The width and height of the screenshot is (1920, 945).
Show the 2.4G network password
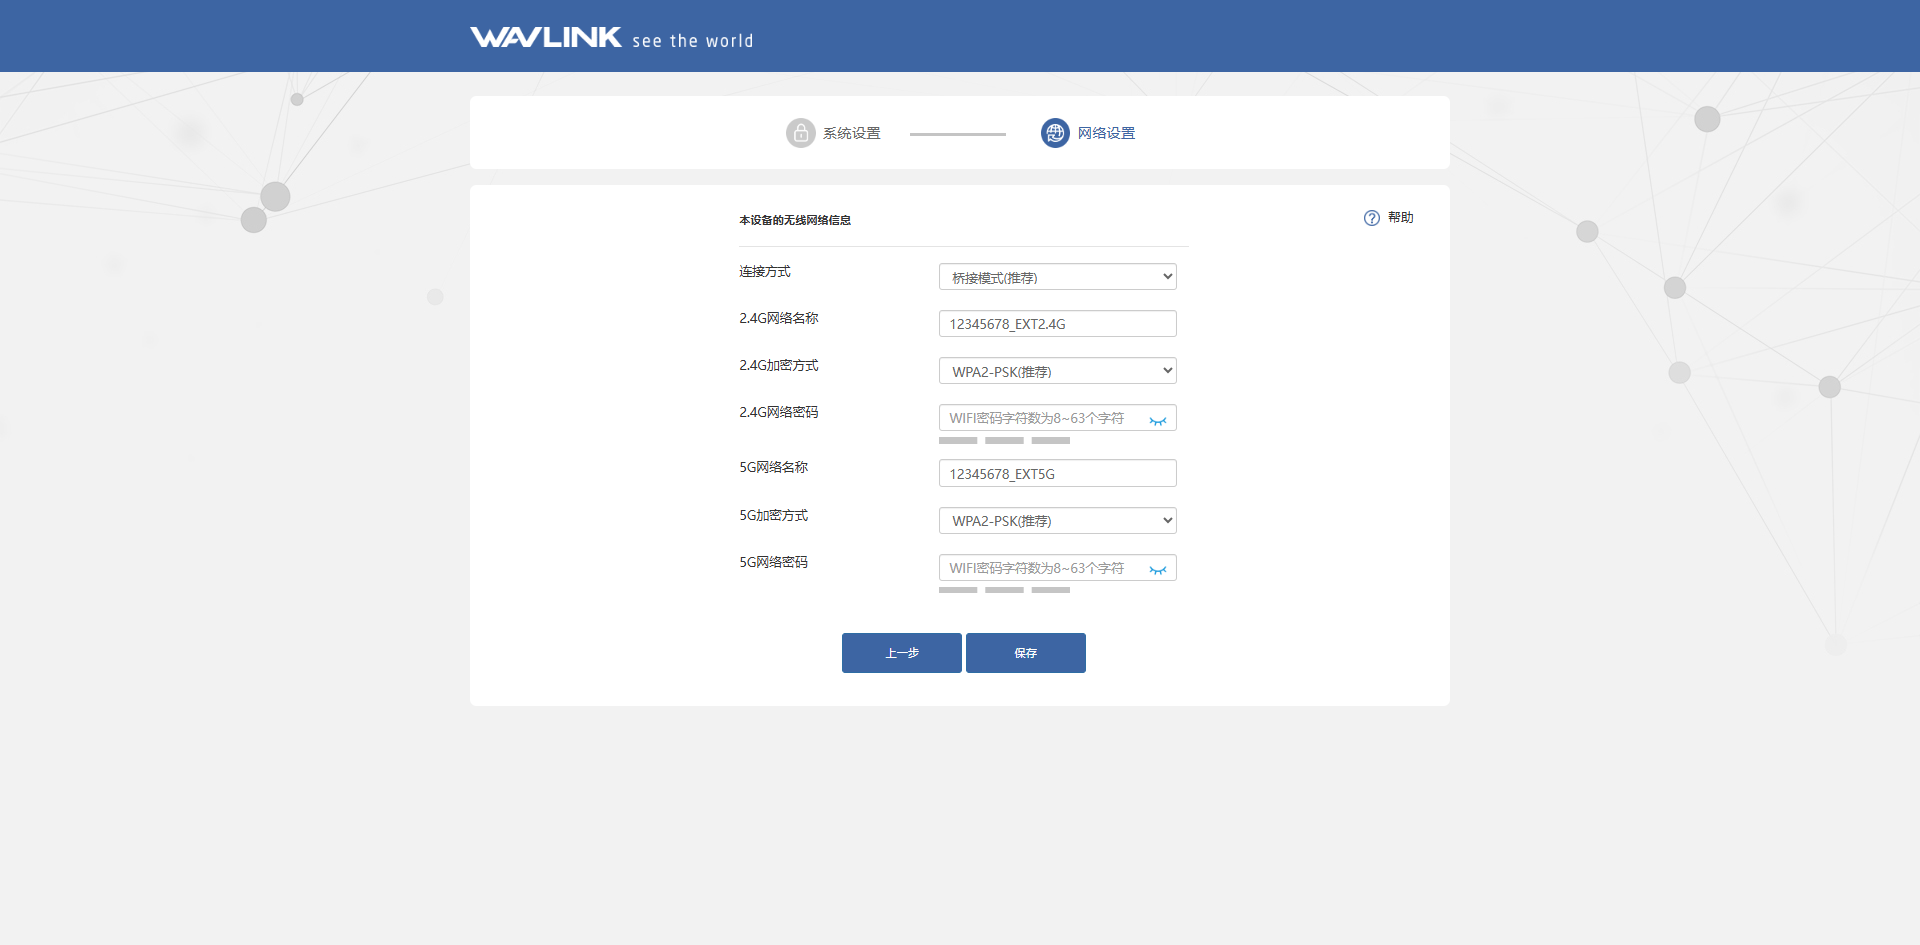click(x=1158, y=420)
